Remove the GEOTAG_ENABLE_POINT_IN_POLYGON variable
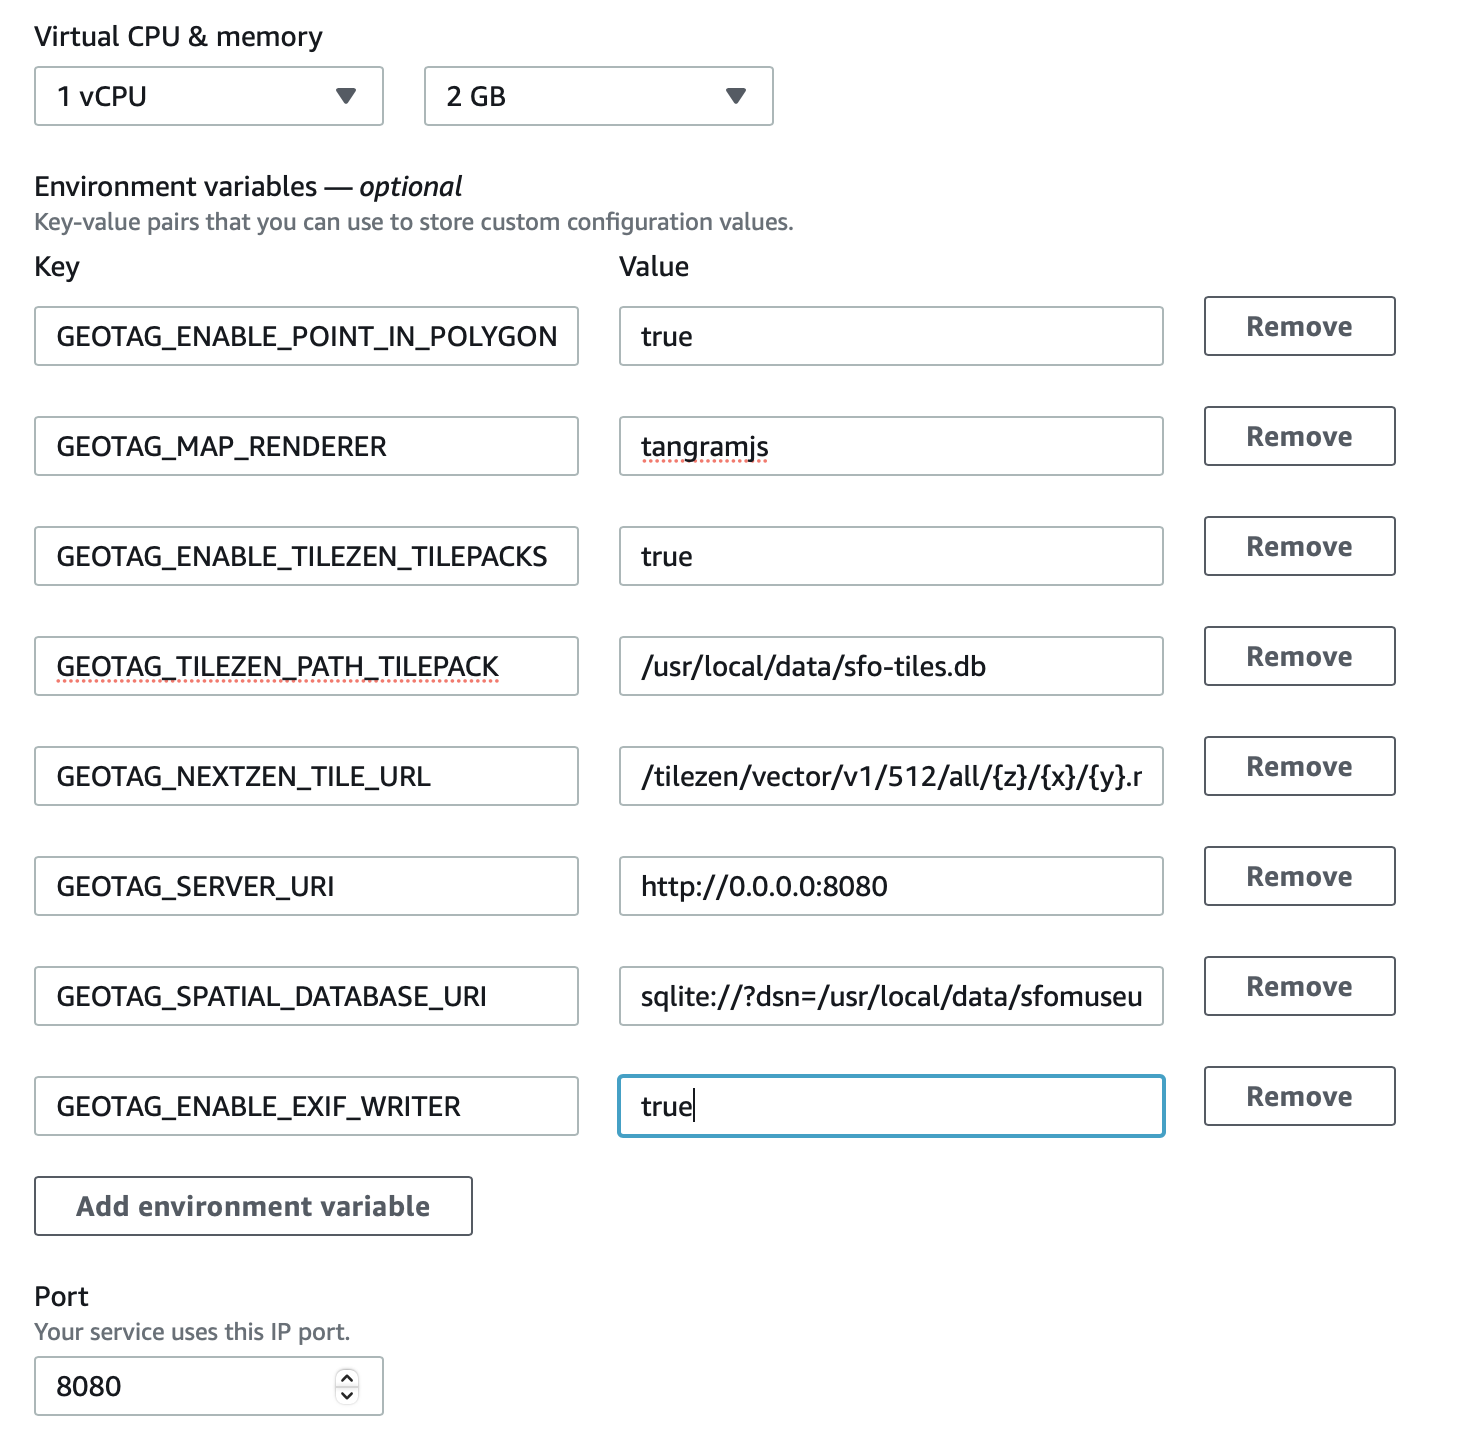Viewport: 1464px width, 1440px height. [x=1299, y=326]
